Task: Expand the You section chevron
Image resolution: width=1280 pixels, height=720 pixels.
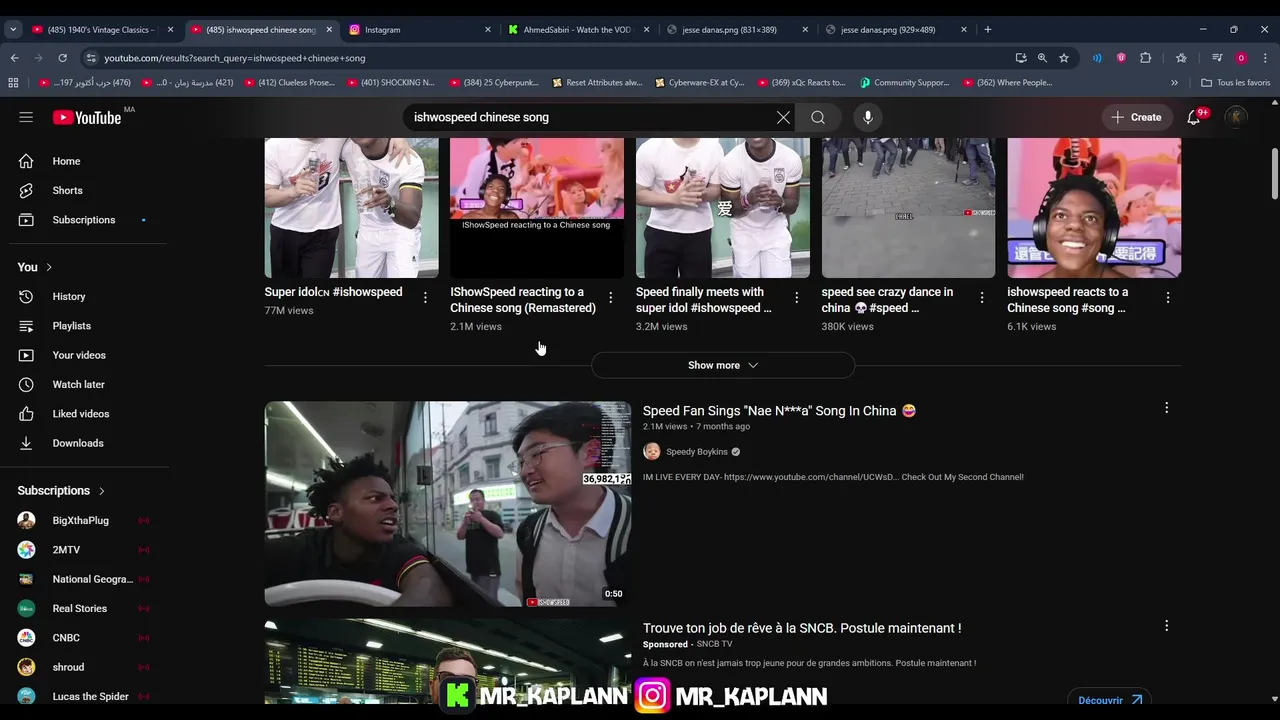Action: pos(48,267)
